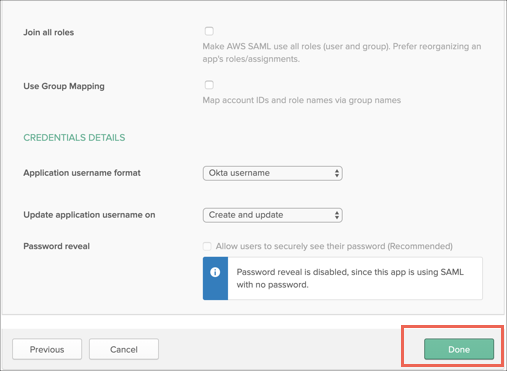Viewport: 507px width, 371px height.
Task: Click the Use Group Mapping label
Action: click(64, 86)
